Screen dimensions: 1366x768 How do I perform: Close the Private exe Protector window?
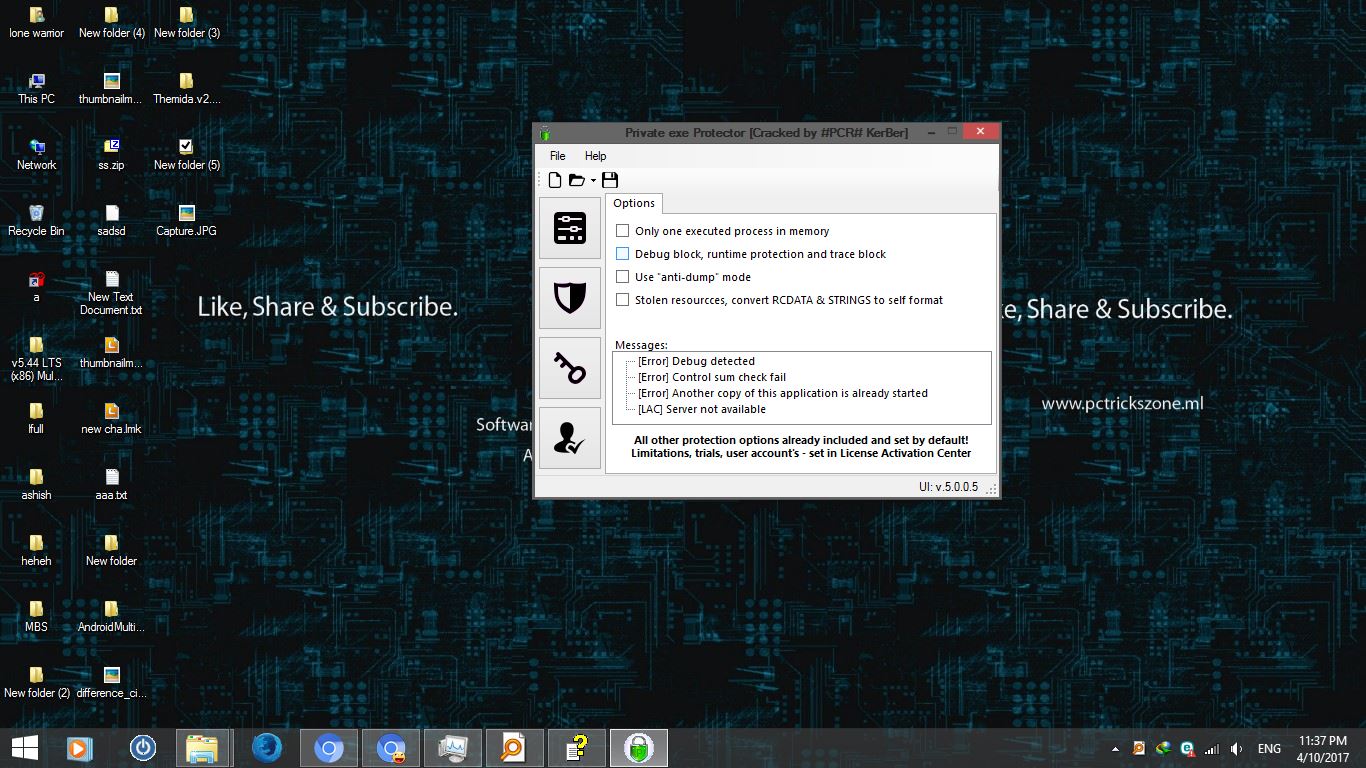[x=980, y=131]
